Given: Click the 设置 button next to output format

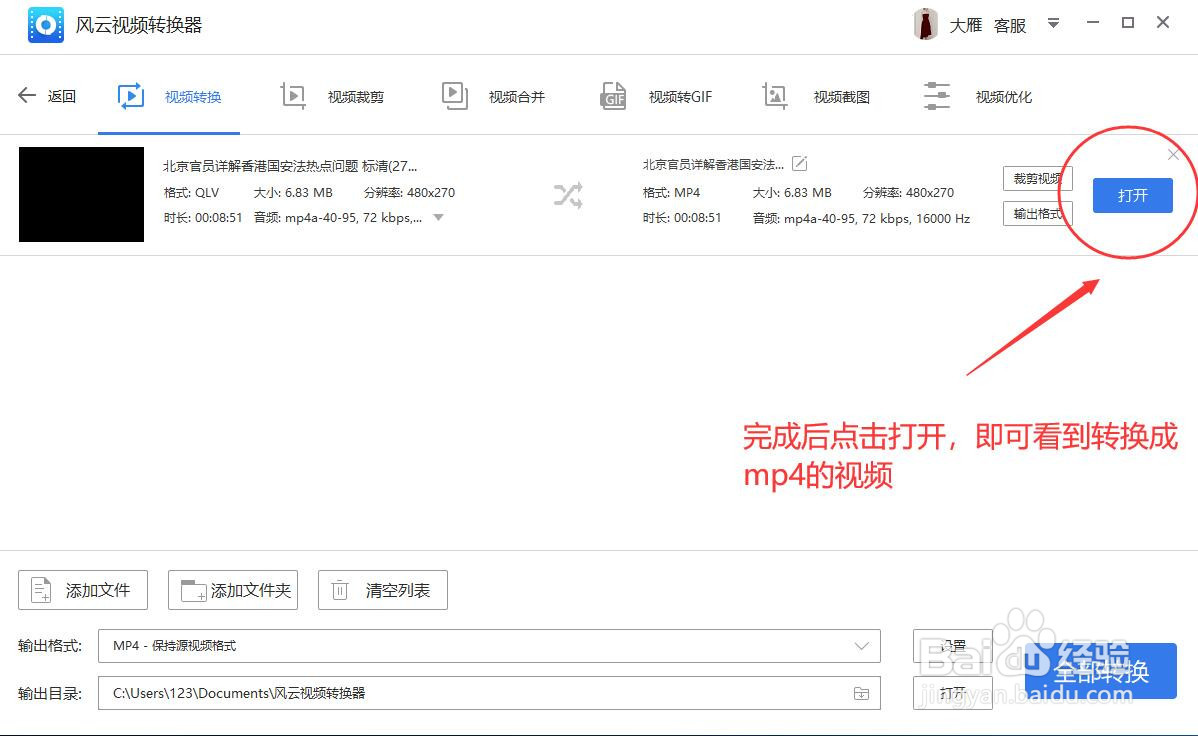Looking at the screenshot, I should (x=953, y=646).
